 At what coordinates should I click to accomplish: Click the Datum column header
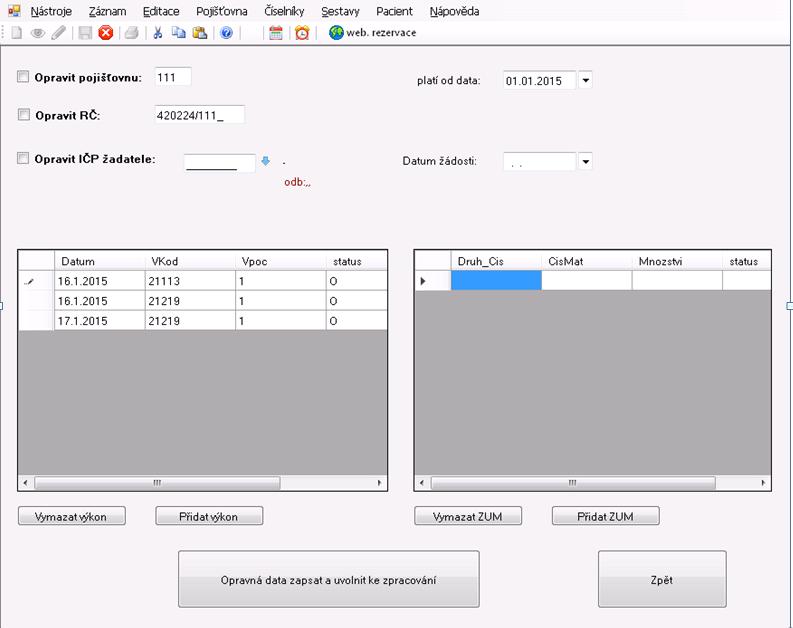coord(100,261)
